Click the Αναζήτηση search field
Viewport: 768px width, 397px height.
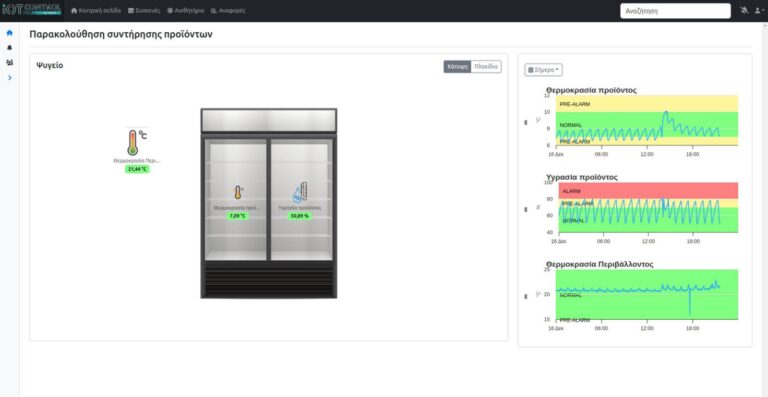[675, 11]
